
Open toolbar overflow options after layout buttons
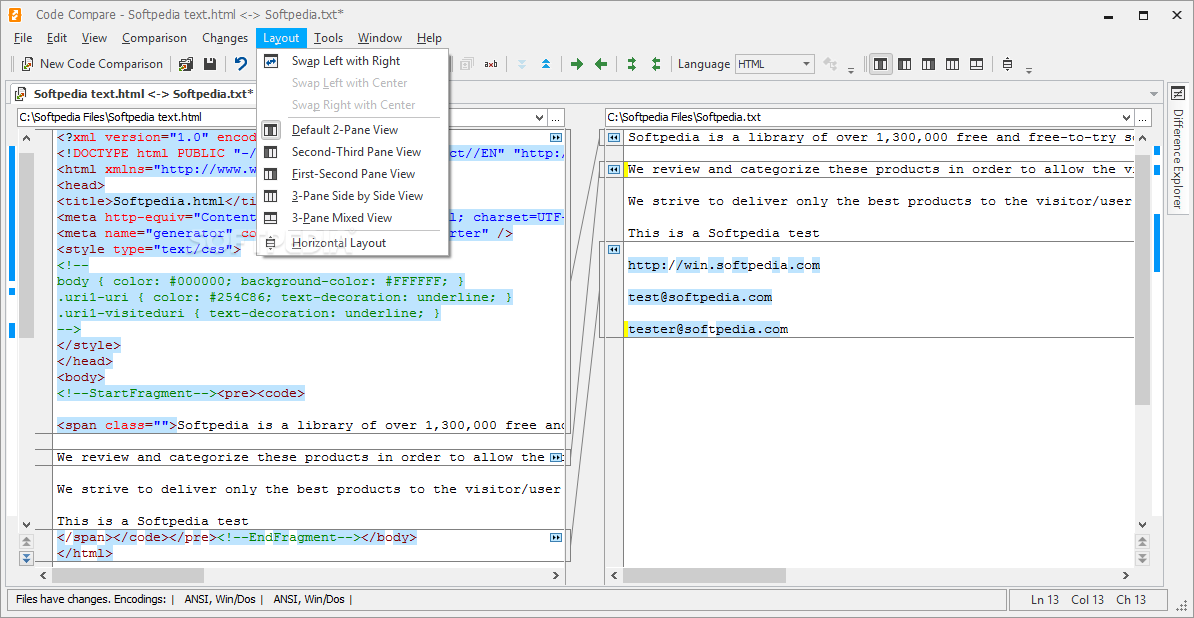pos(1029,70)
